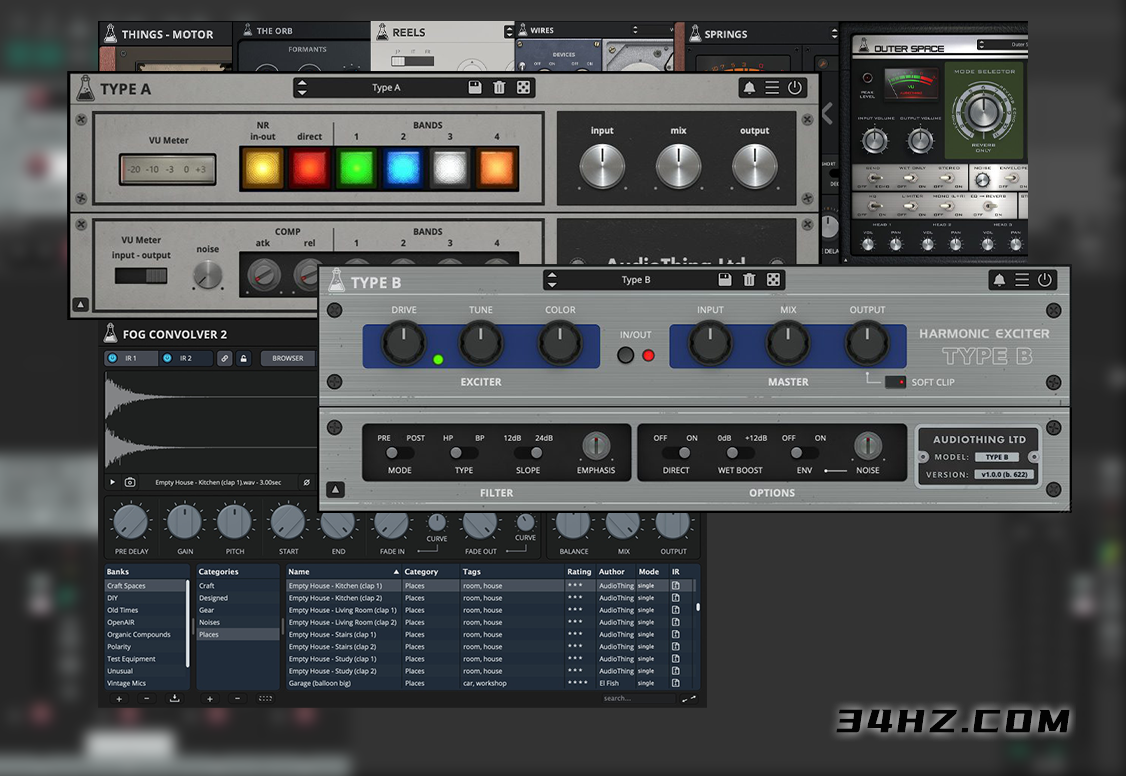Play the impulse response in Fog Convolver
The height and width of the screenshot is (776, 1126).
pyautogui.click(x=113, y=482)
